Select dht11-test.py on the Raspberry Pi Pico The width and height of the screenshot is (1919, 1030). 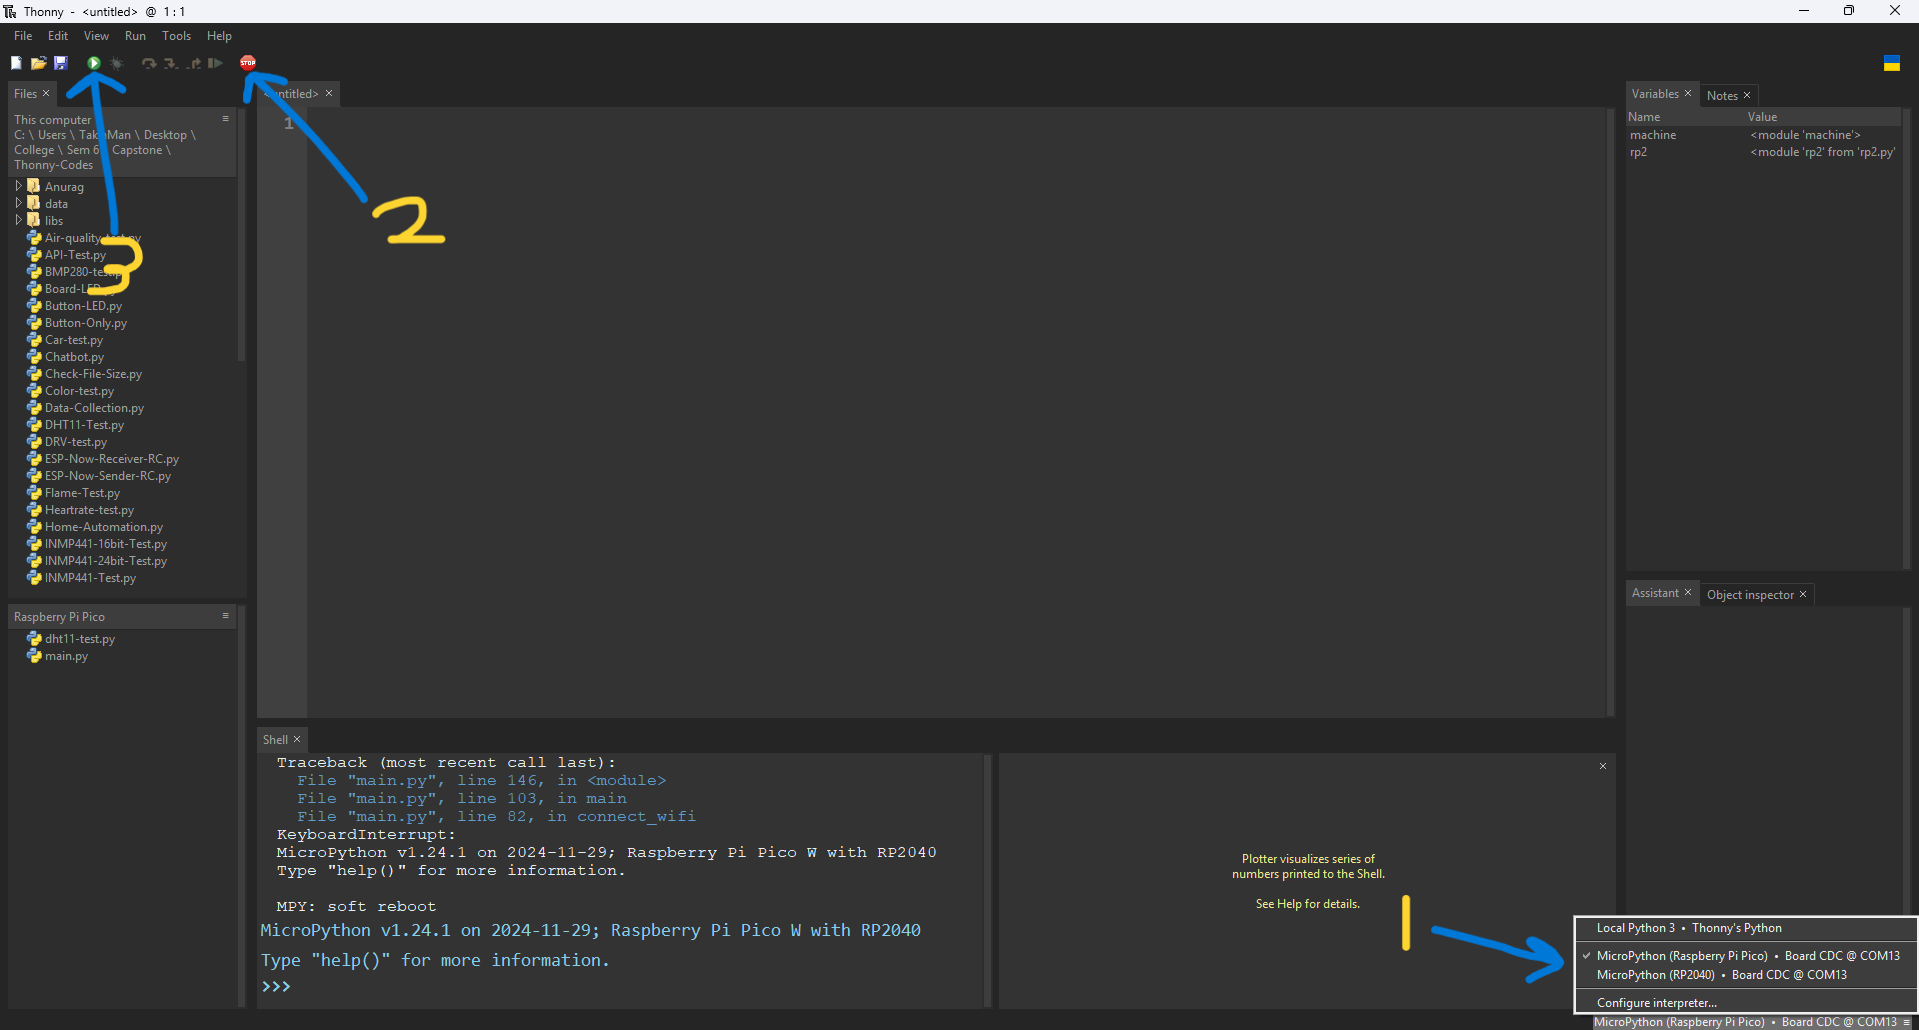point(79,639)
